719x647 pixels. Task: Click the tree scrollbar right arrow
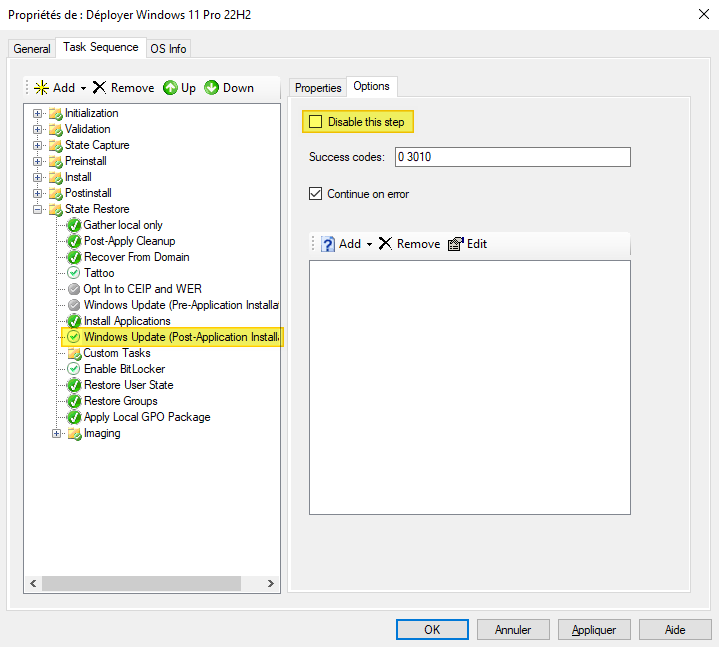coord(271,583)
